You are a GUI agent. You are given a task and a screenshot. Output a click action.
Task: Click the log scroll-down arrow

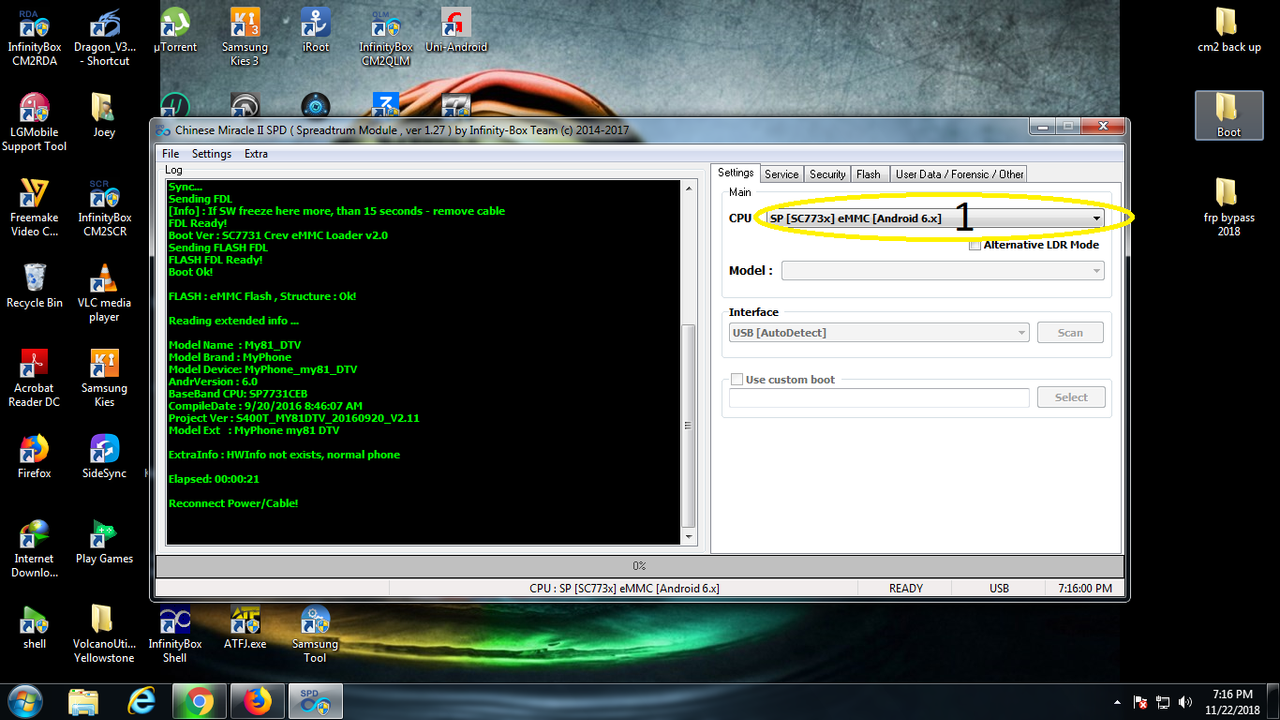tap(687, 537)
